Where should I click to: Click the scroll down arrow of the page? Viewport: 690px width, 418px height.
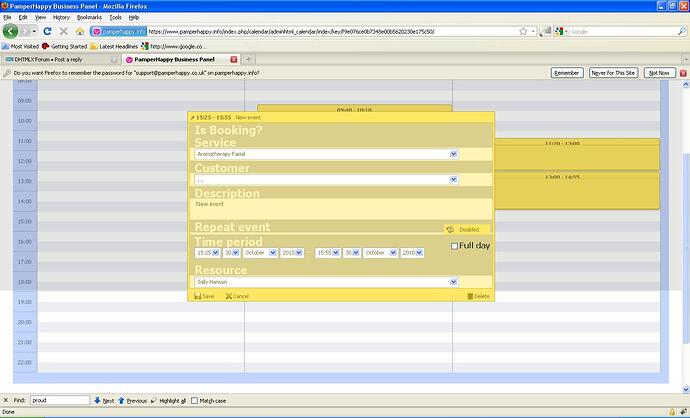click(x=686, y=389)
